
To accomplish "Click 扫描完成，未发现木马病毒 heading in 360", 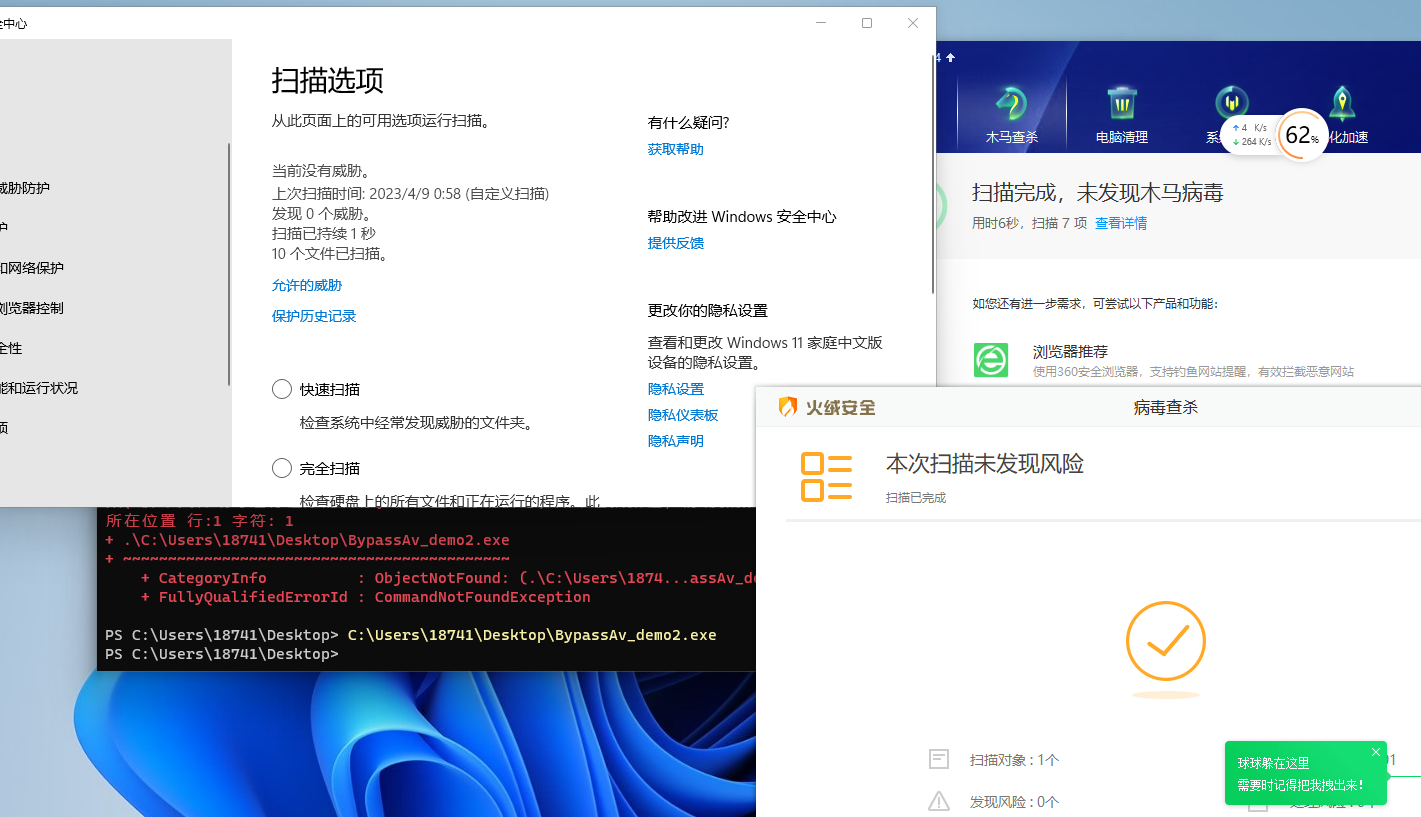I will click(x=1098, y=193).
